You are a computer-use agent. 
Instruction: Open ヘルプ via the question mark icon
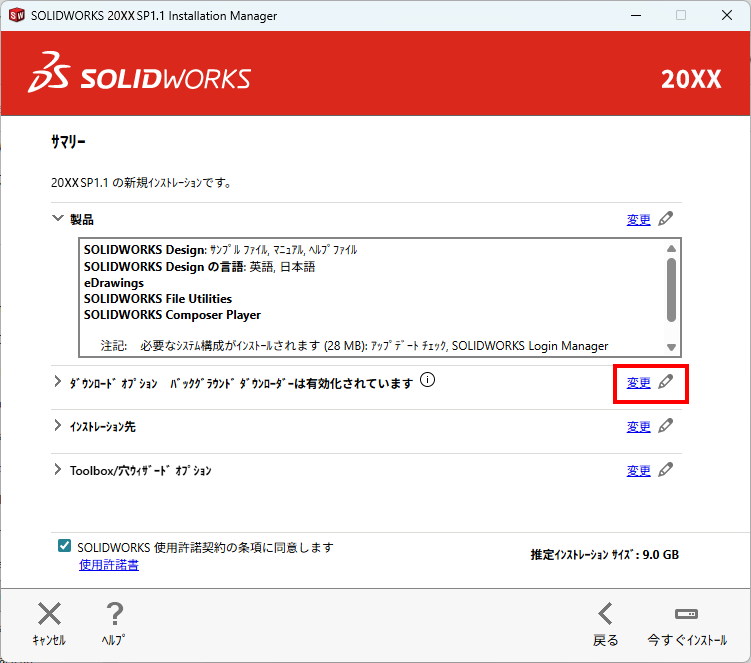tap(114, 614)
